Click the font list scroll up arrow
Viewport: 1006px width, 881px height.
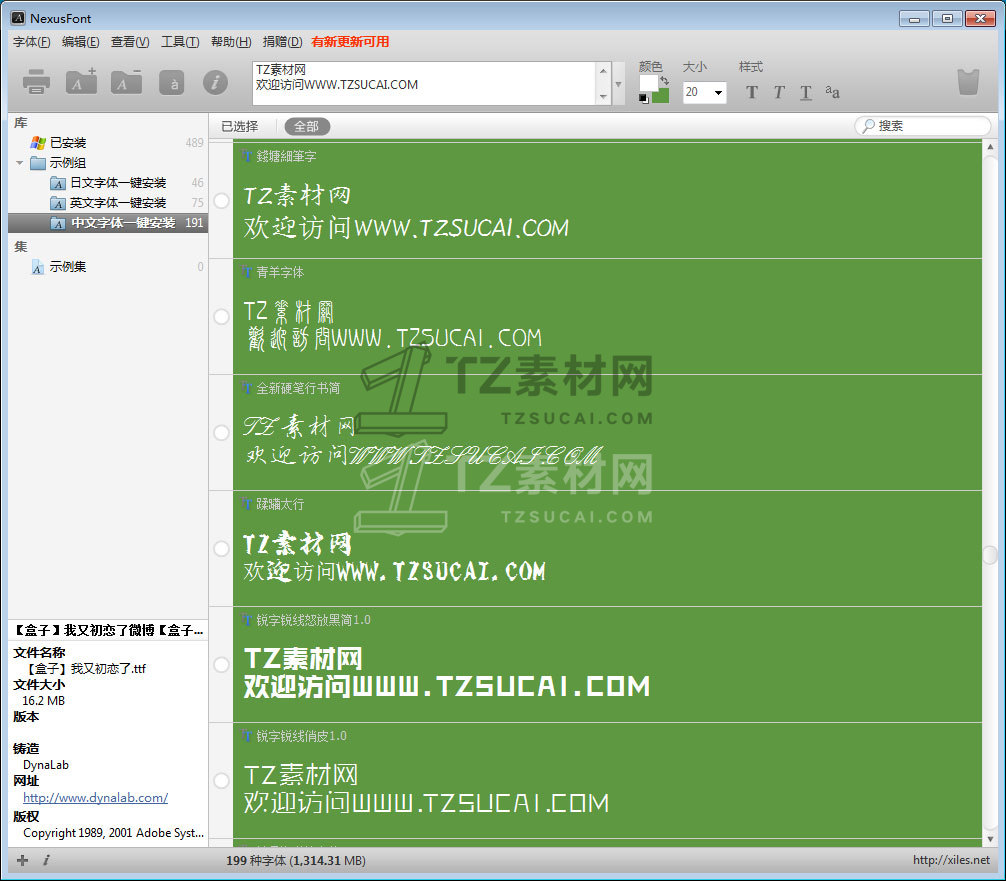991,147
